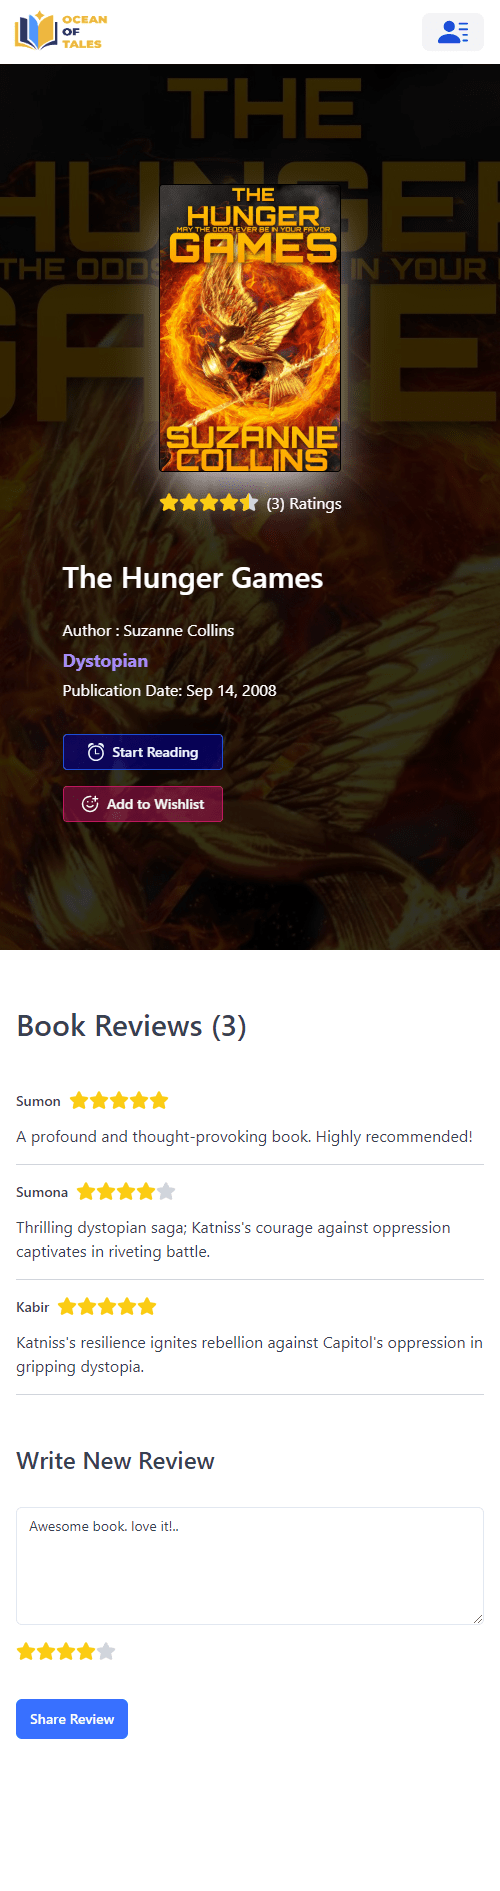Open the Dystopian genre link
This screenshot has height=1891, width=500.
[x=105, y=661]
